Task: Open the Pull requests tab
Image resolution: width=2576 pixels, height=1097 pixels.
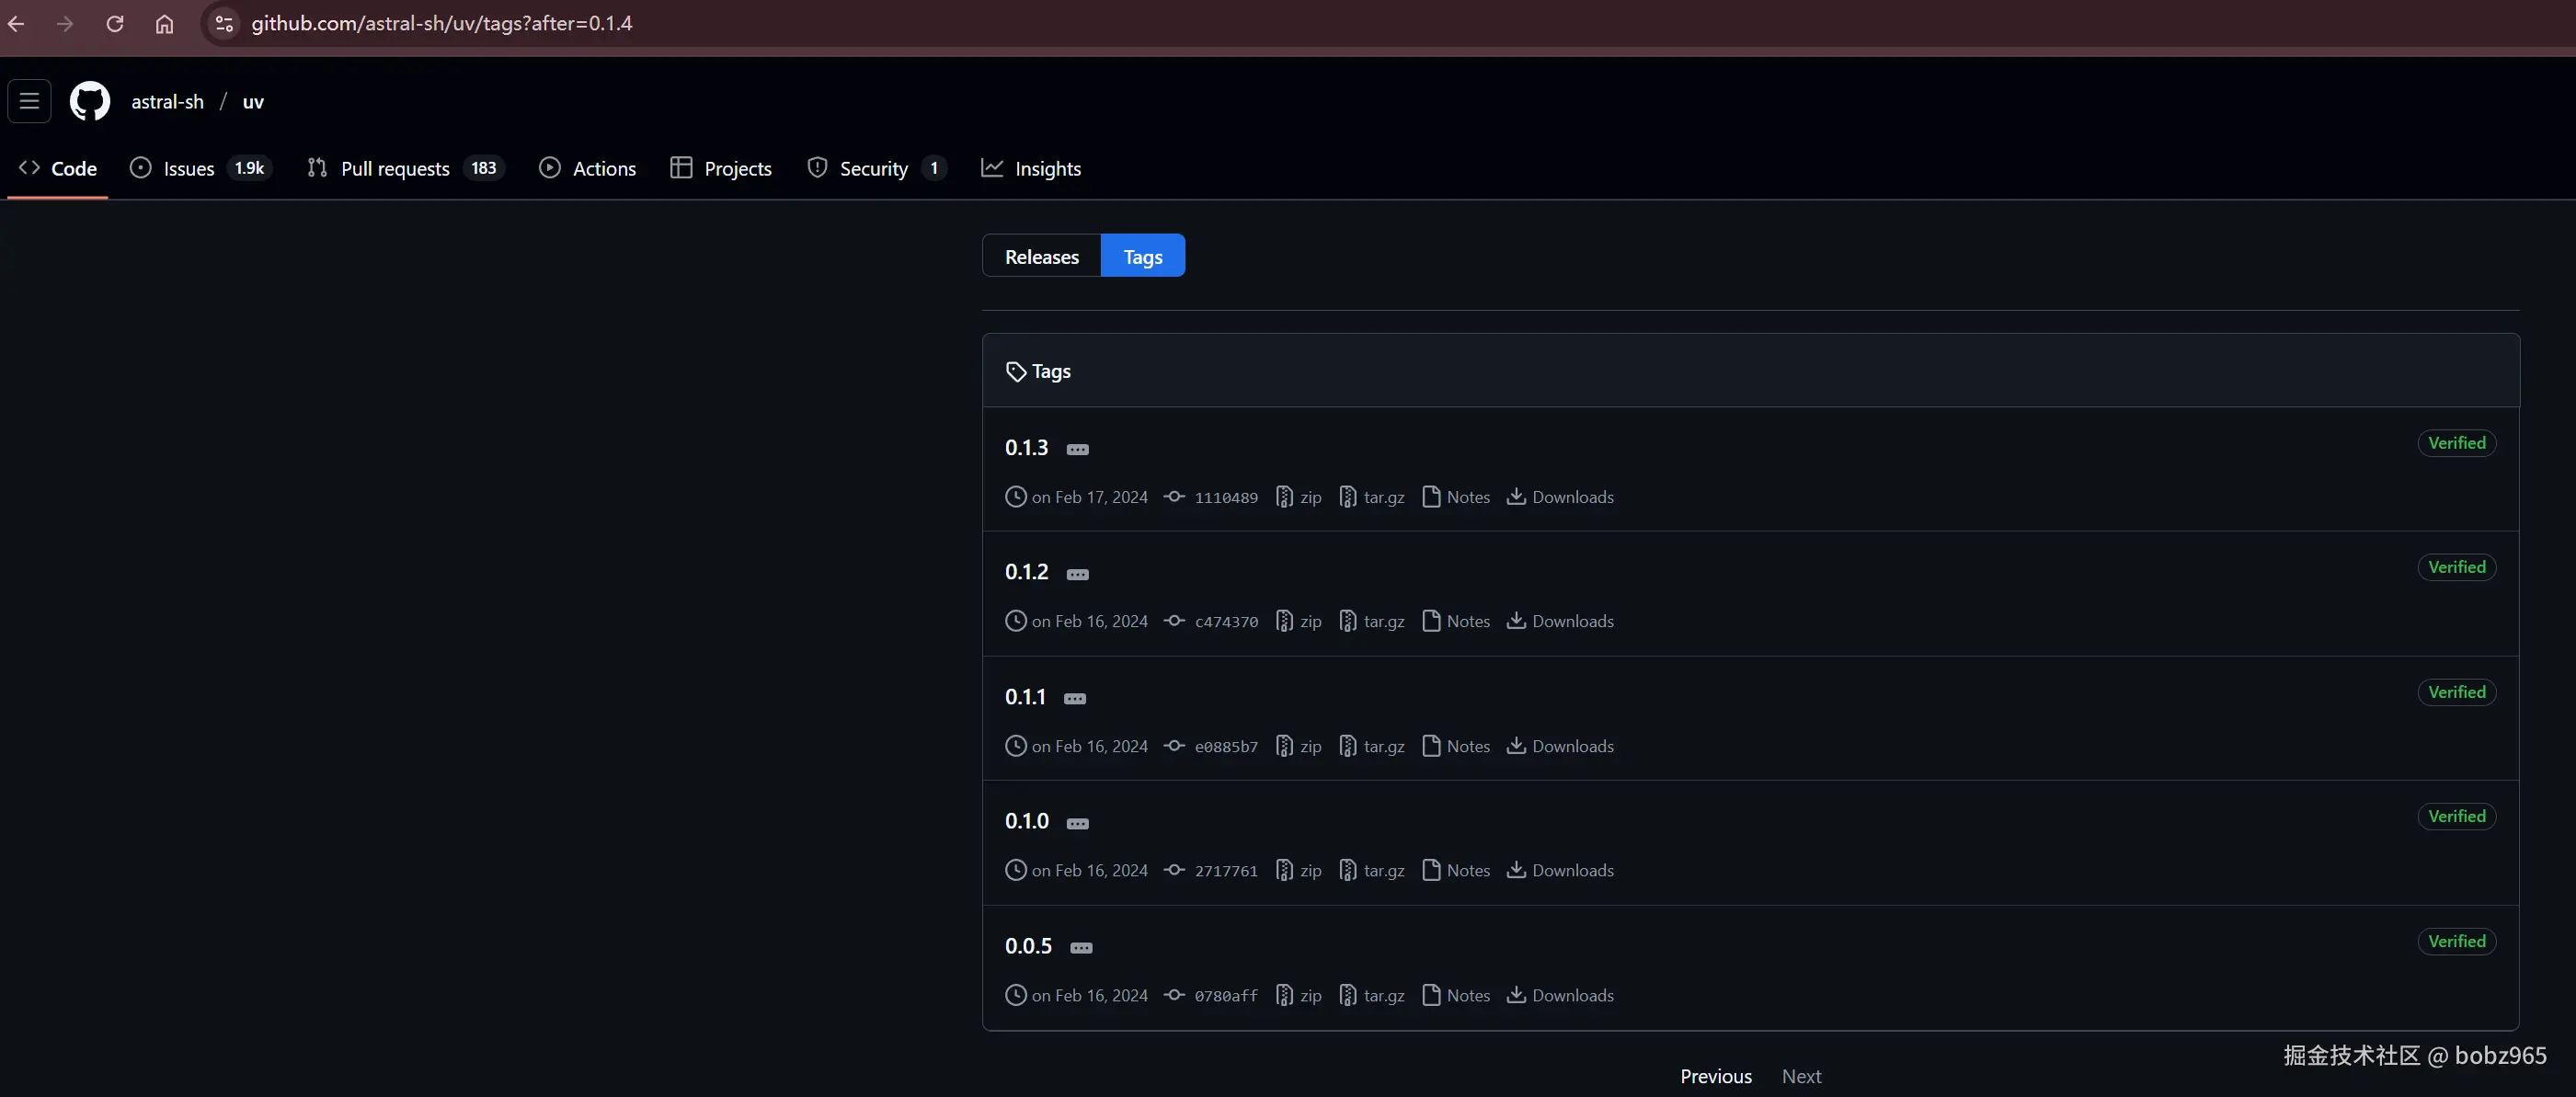Action: 395,168
